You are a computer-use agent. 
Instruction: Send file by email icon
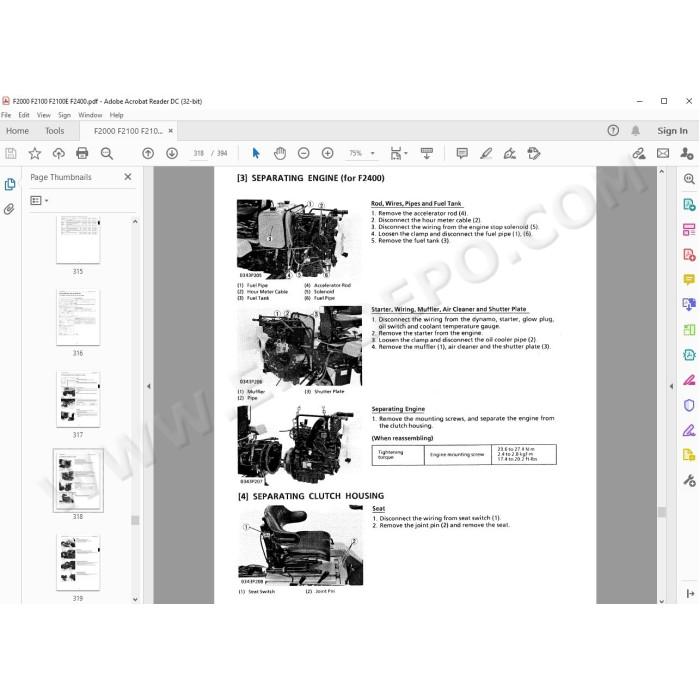[x=663, y=154]
